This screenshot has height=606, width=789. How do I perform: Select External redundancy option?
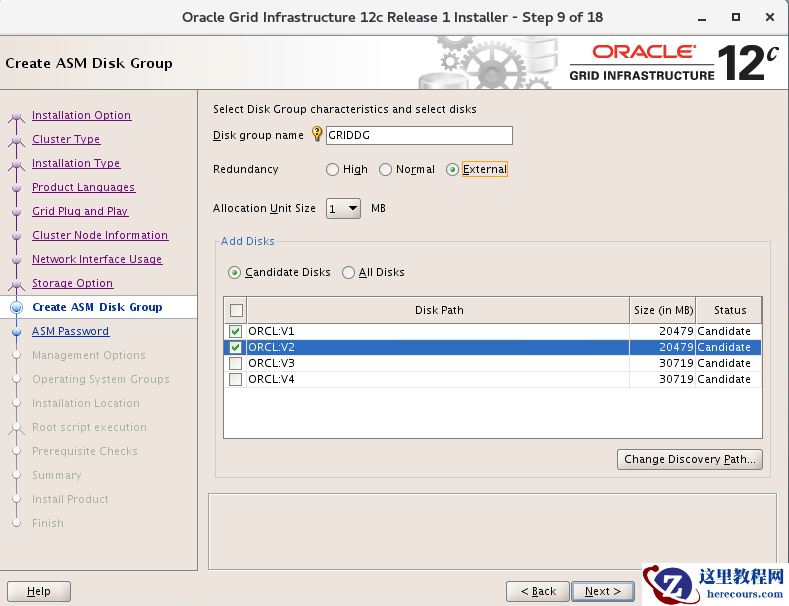pyautogui.click(x=452, y=170)
